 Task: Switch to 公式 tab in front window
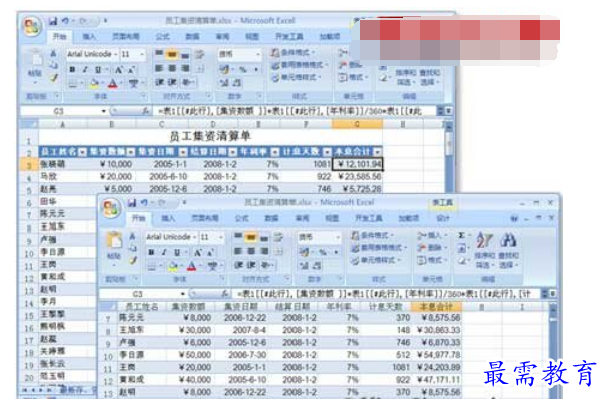pos(242,218)
